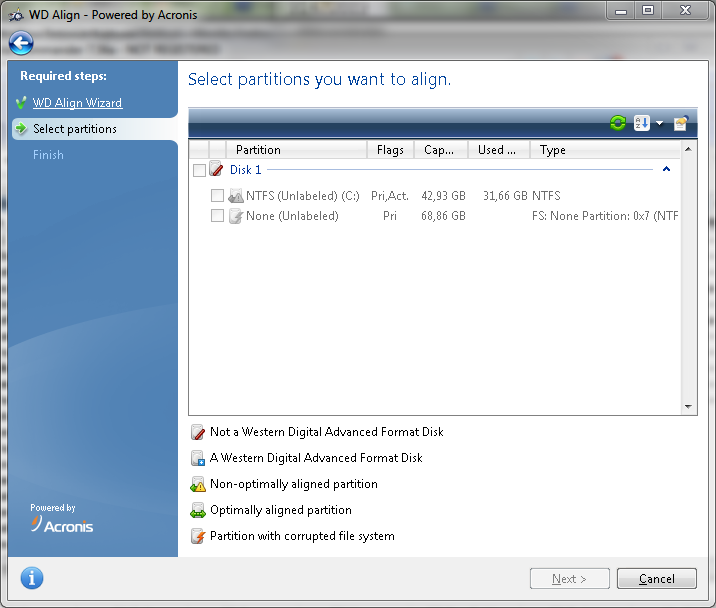Sort by the Partition column header
Image resolution: width=716 pixels, height=608 pixels.
296,150
